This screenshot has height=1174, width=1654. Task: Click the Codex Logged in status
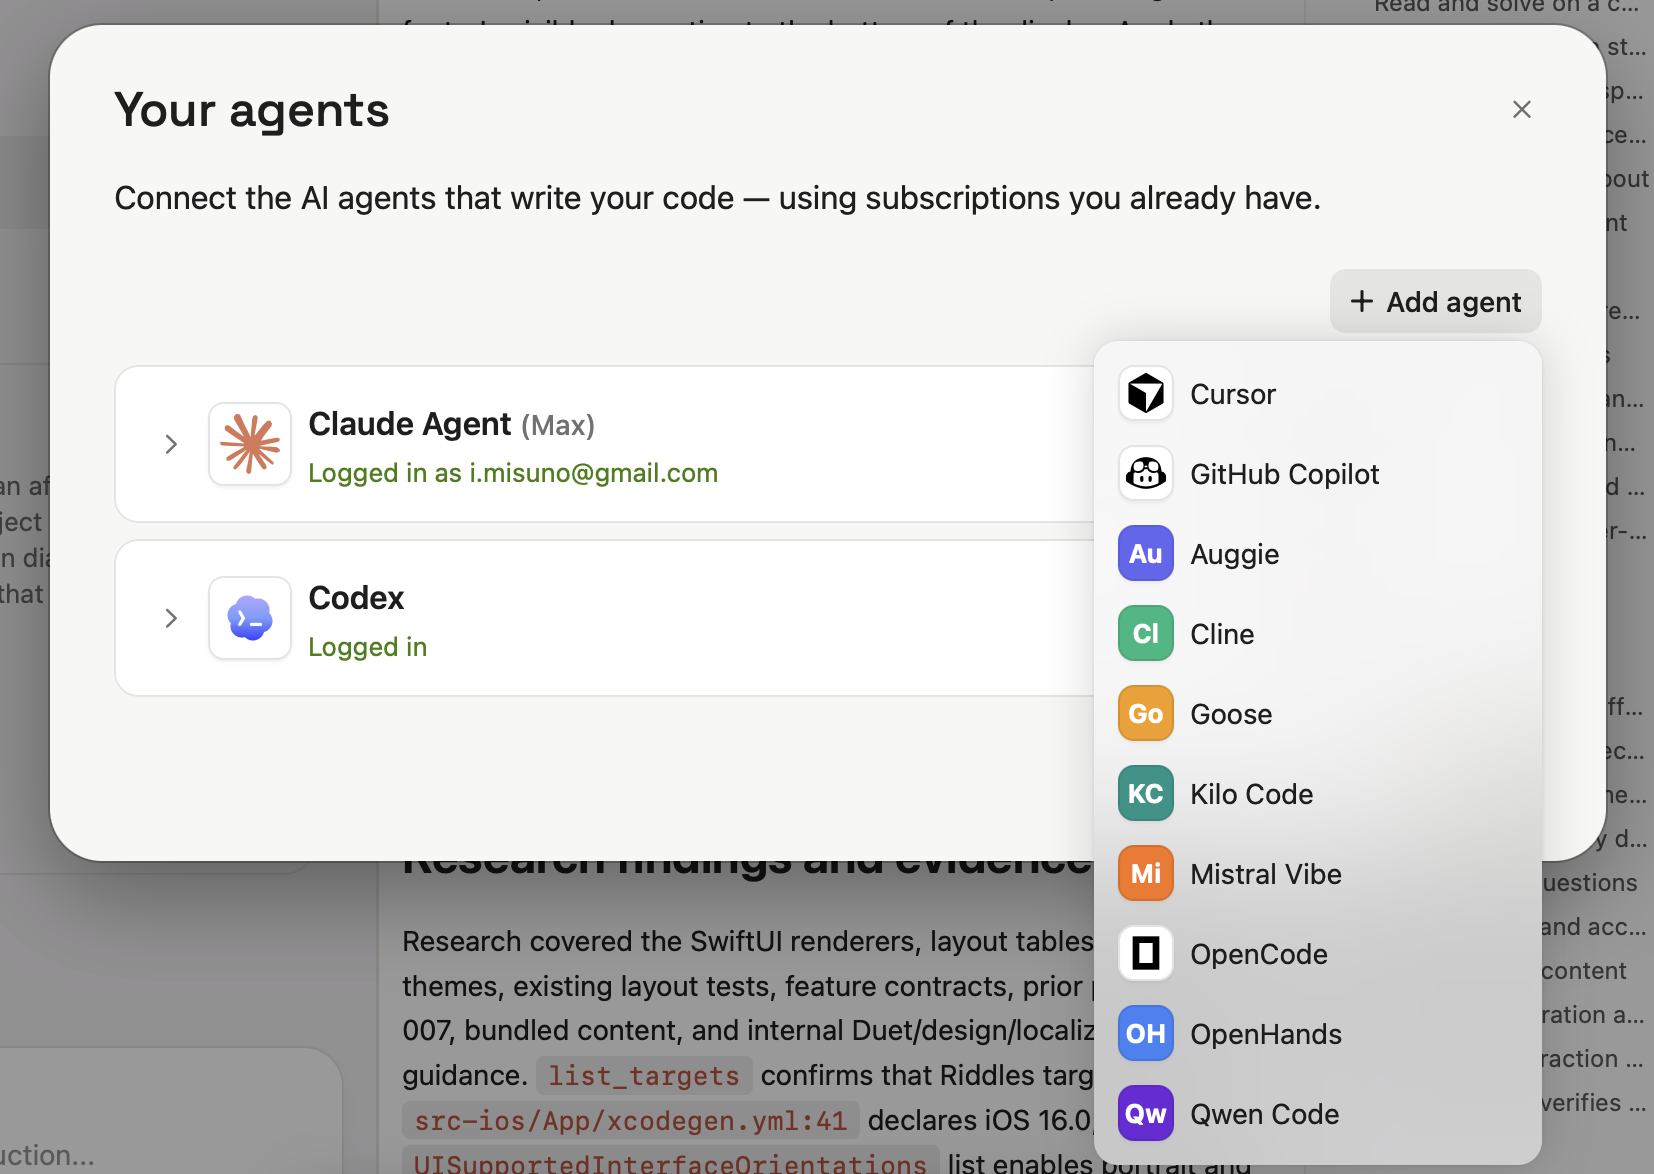click(367, 647)
